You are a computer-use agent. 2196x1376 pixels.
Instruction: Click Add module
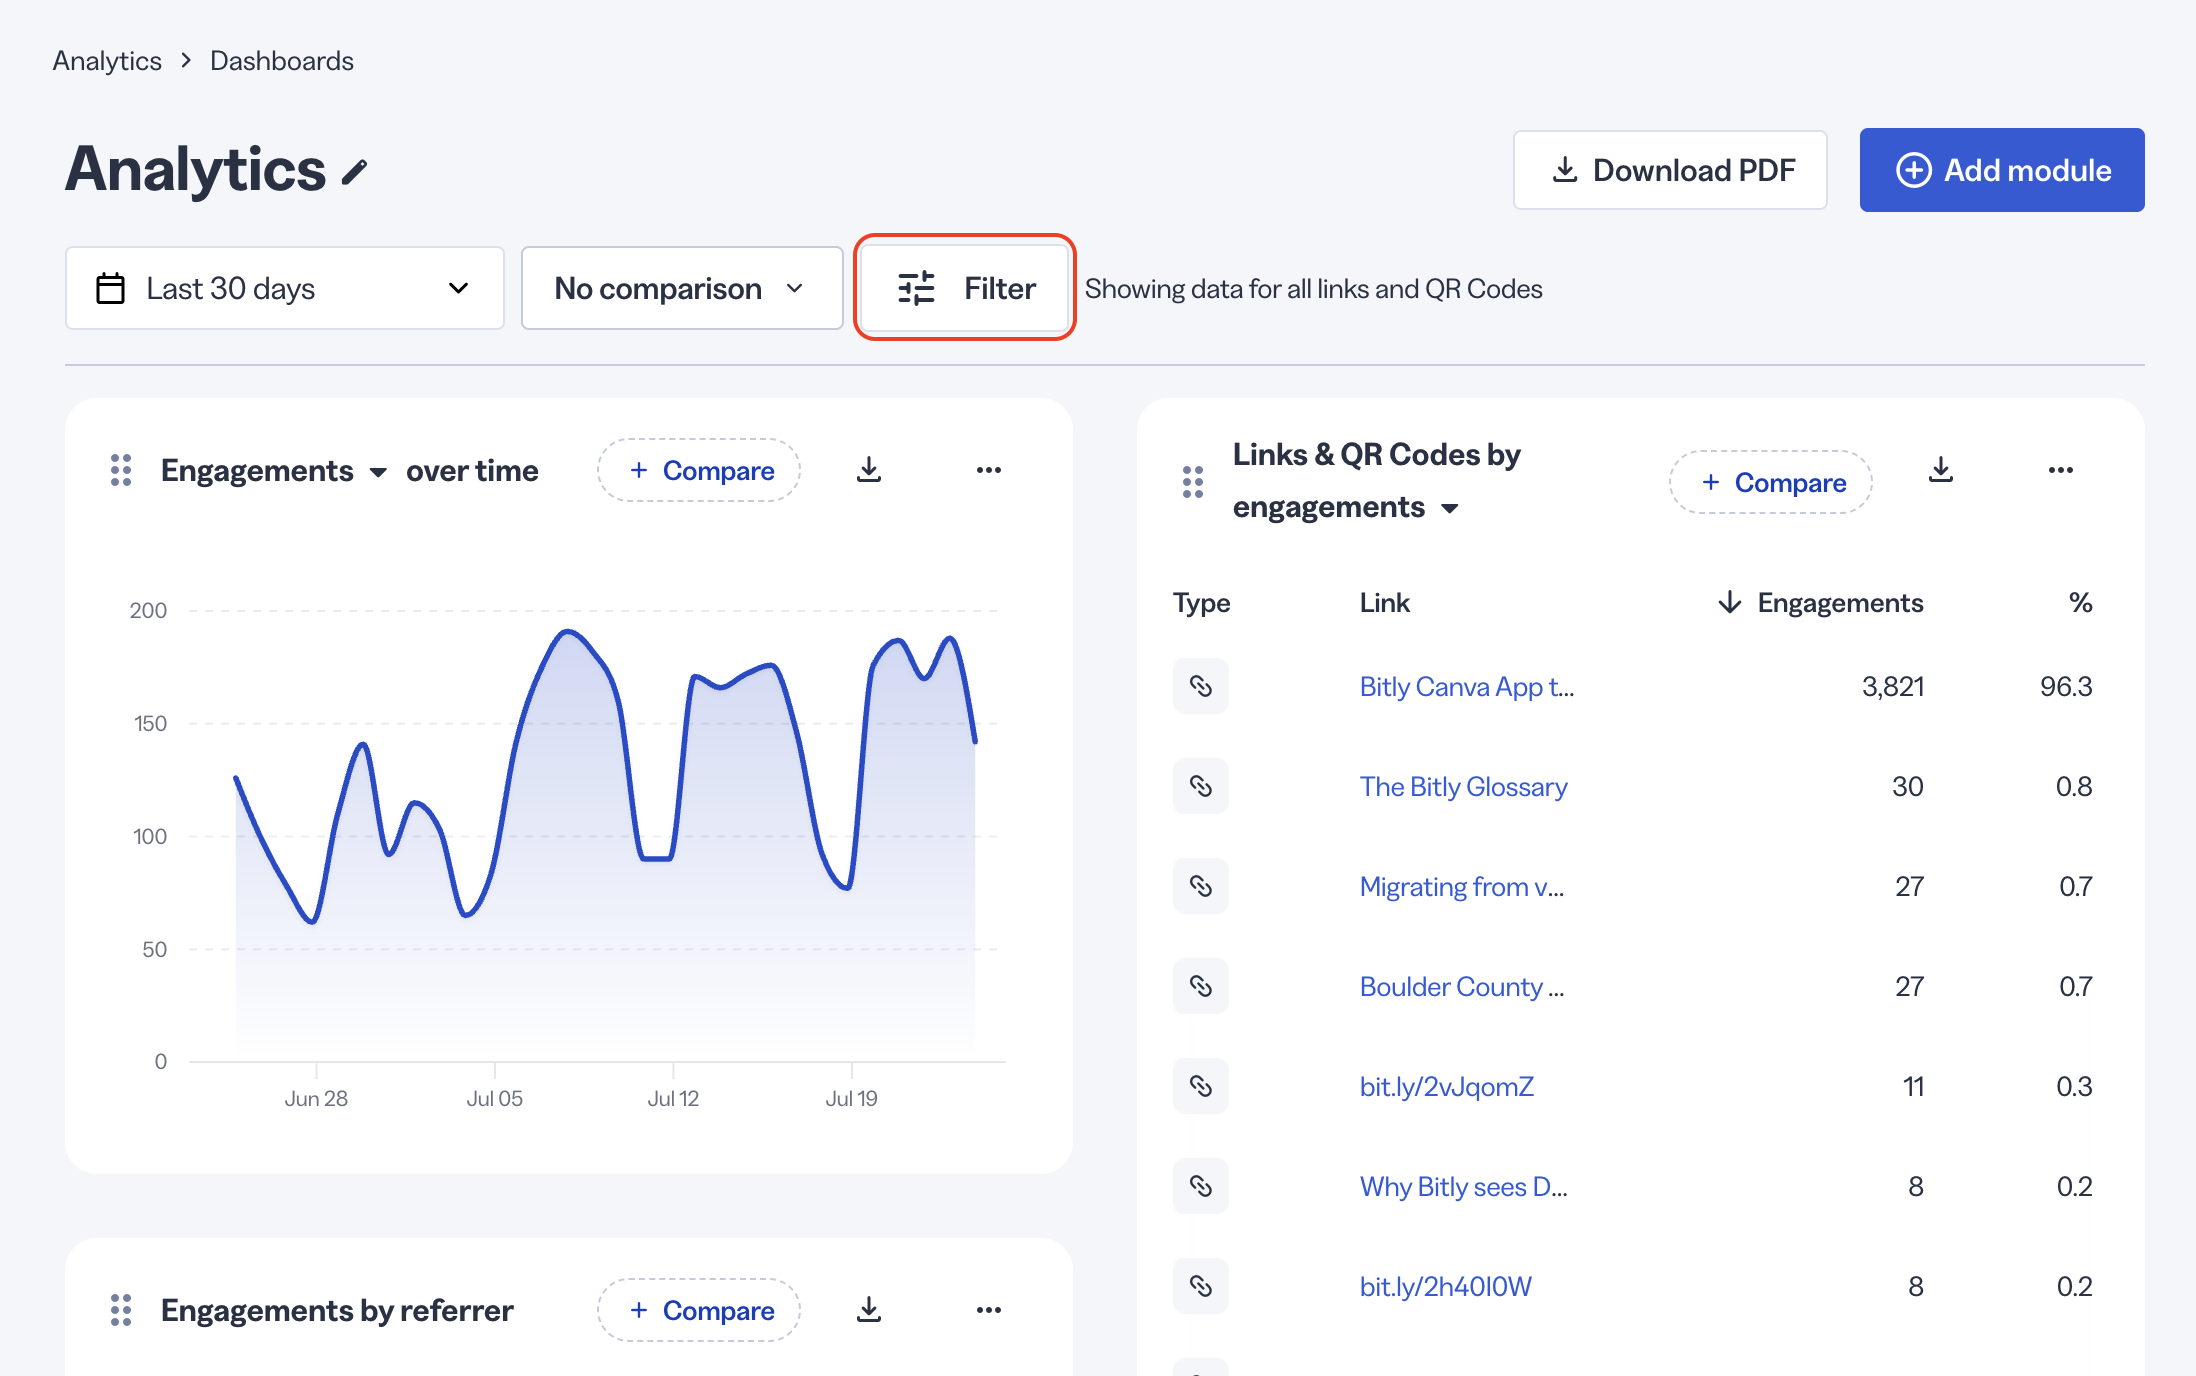(2002, 170)
